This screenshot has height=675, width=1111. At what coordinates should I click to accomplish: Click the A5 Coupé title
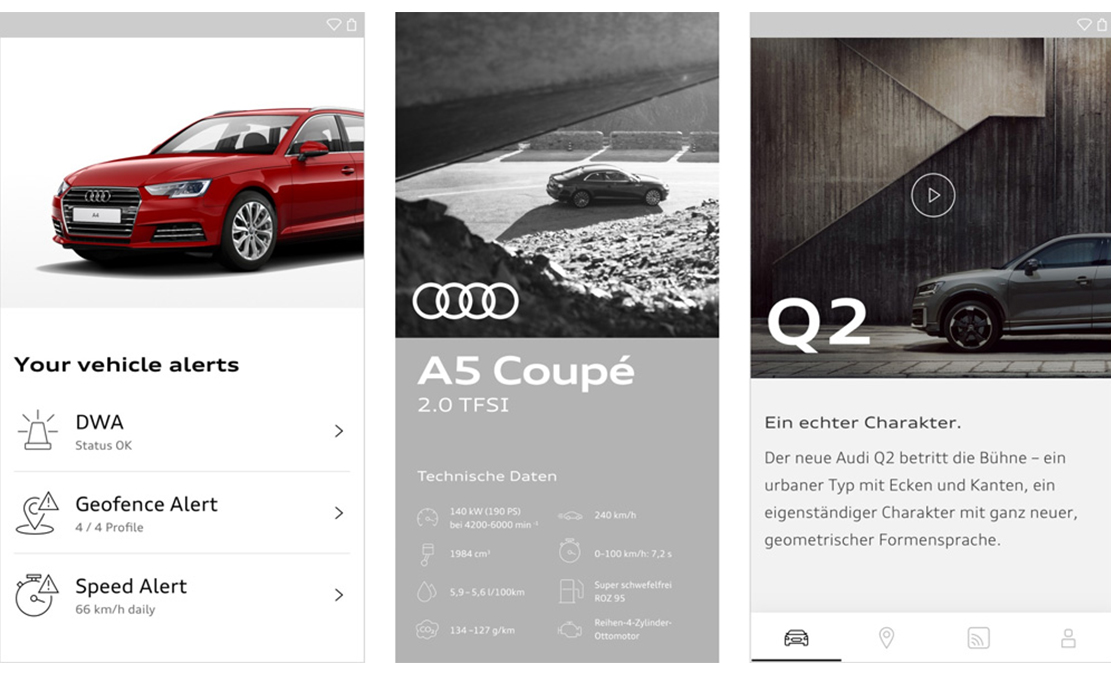pyautogui.click(x=526, y=370)
